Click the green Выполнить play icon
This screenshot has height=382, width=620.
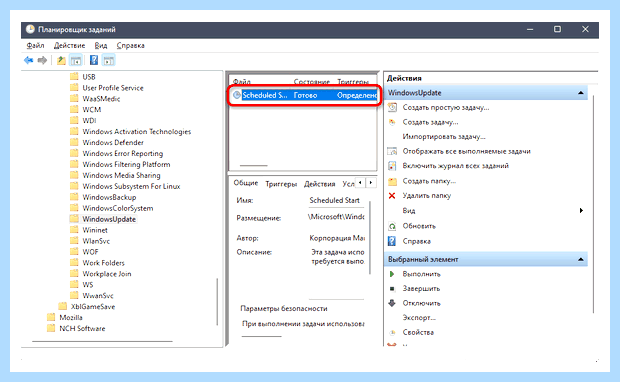[392, 274]
